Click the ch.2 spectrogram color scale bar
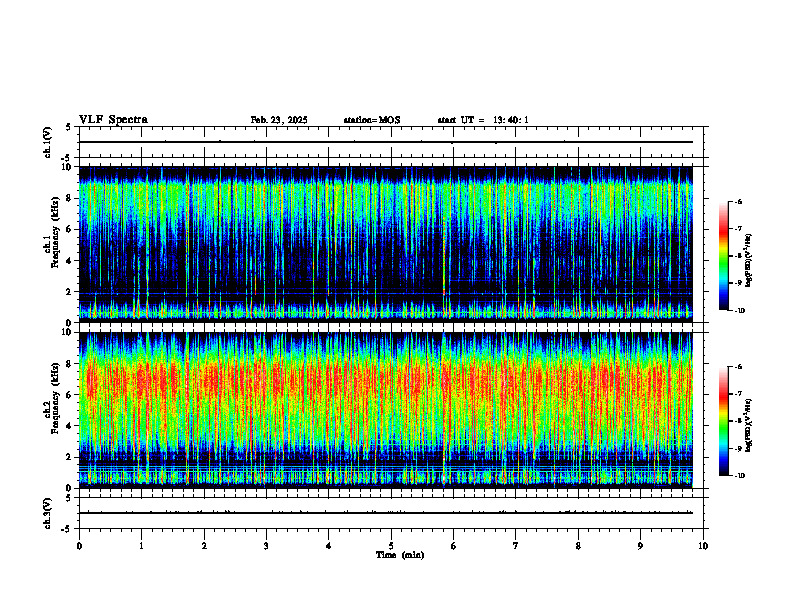This screenshot has width=792, height=612. [723, 421]
